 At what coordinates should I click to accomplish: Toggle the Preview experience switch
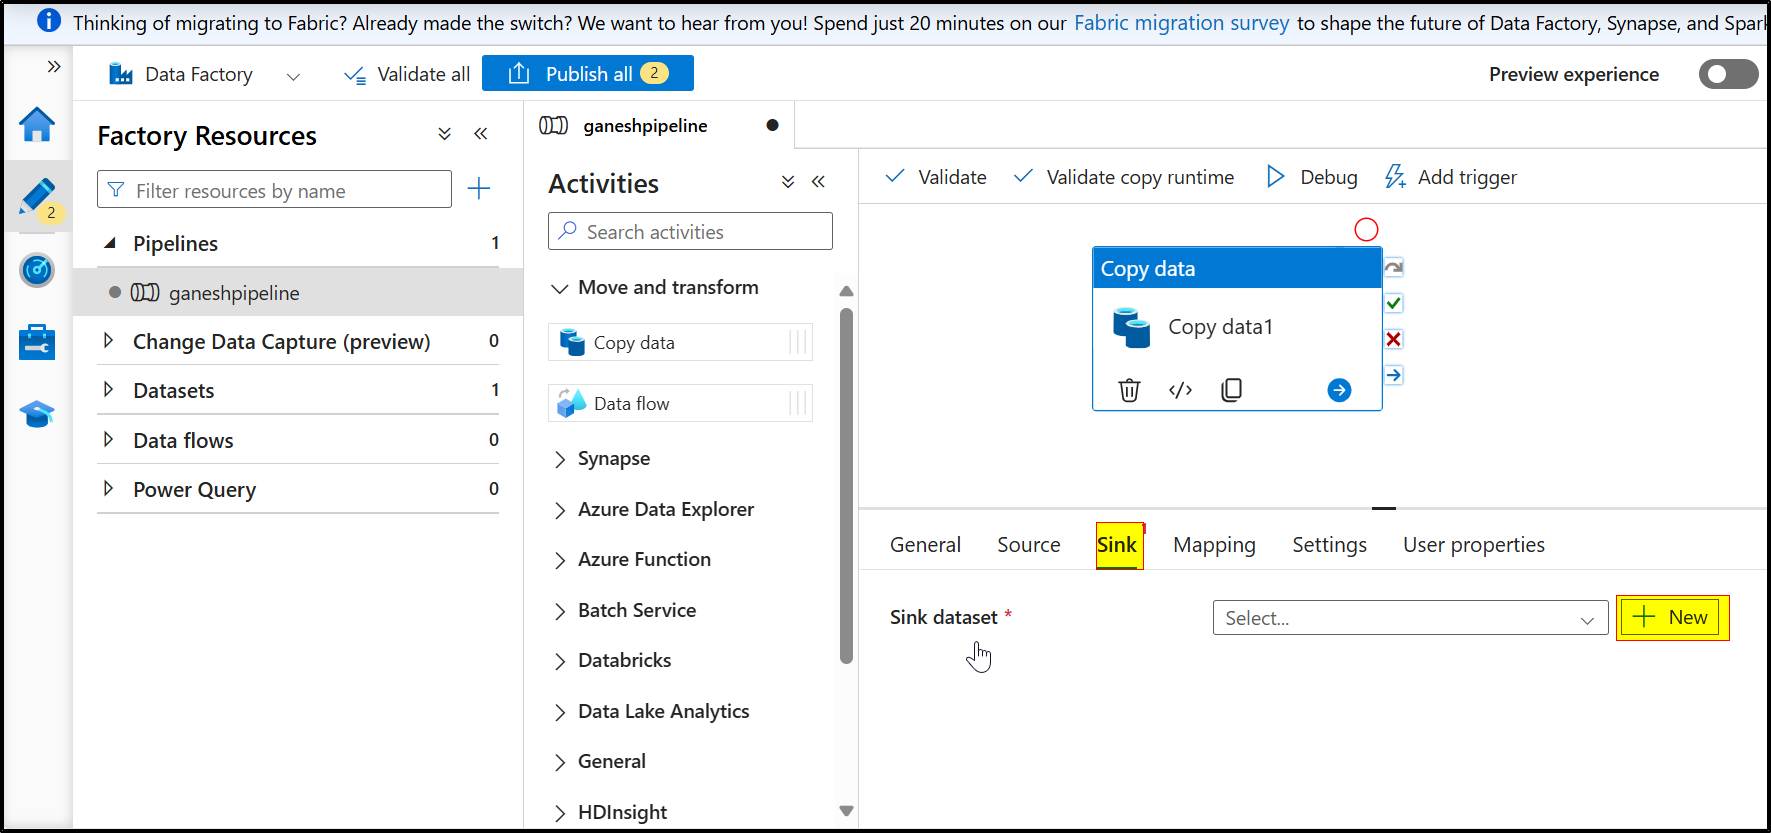(x=1727, y=74)
